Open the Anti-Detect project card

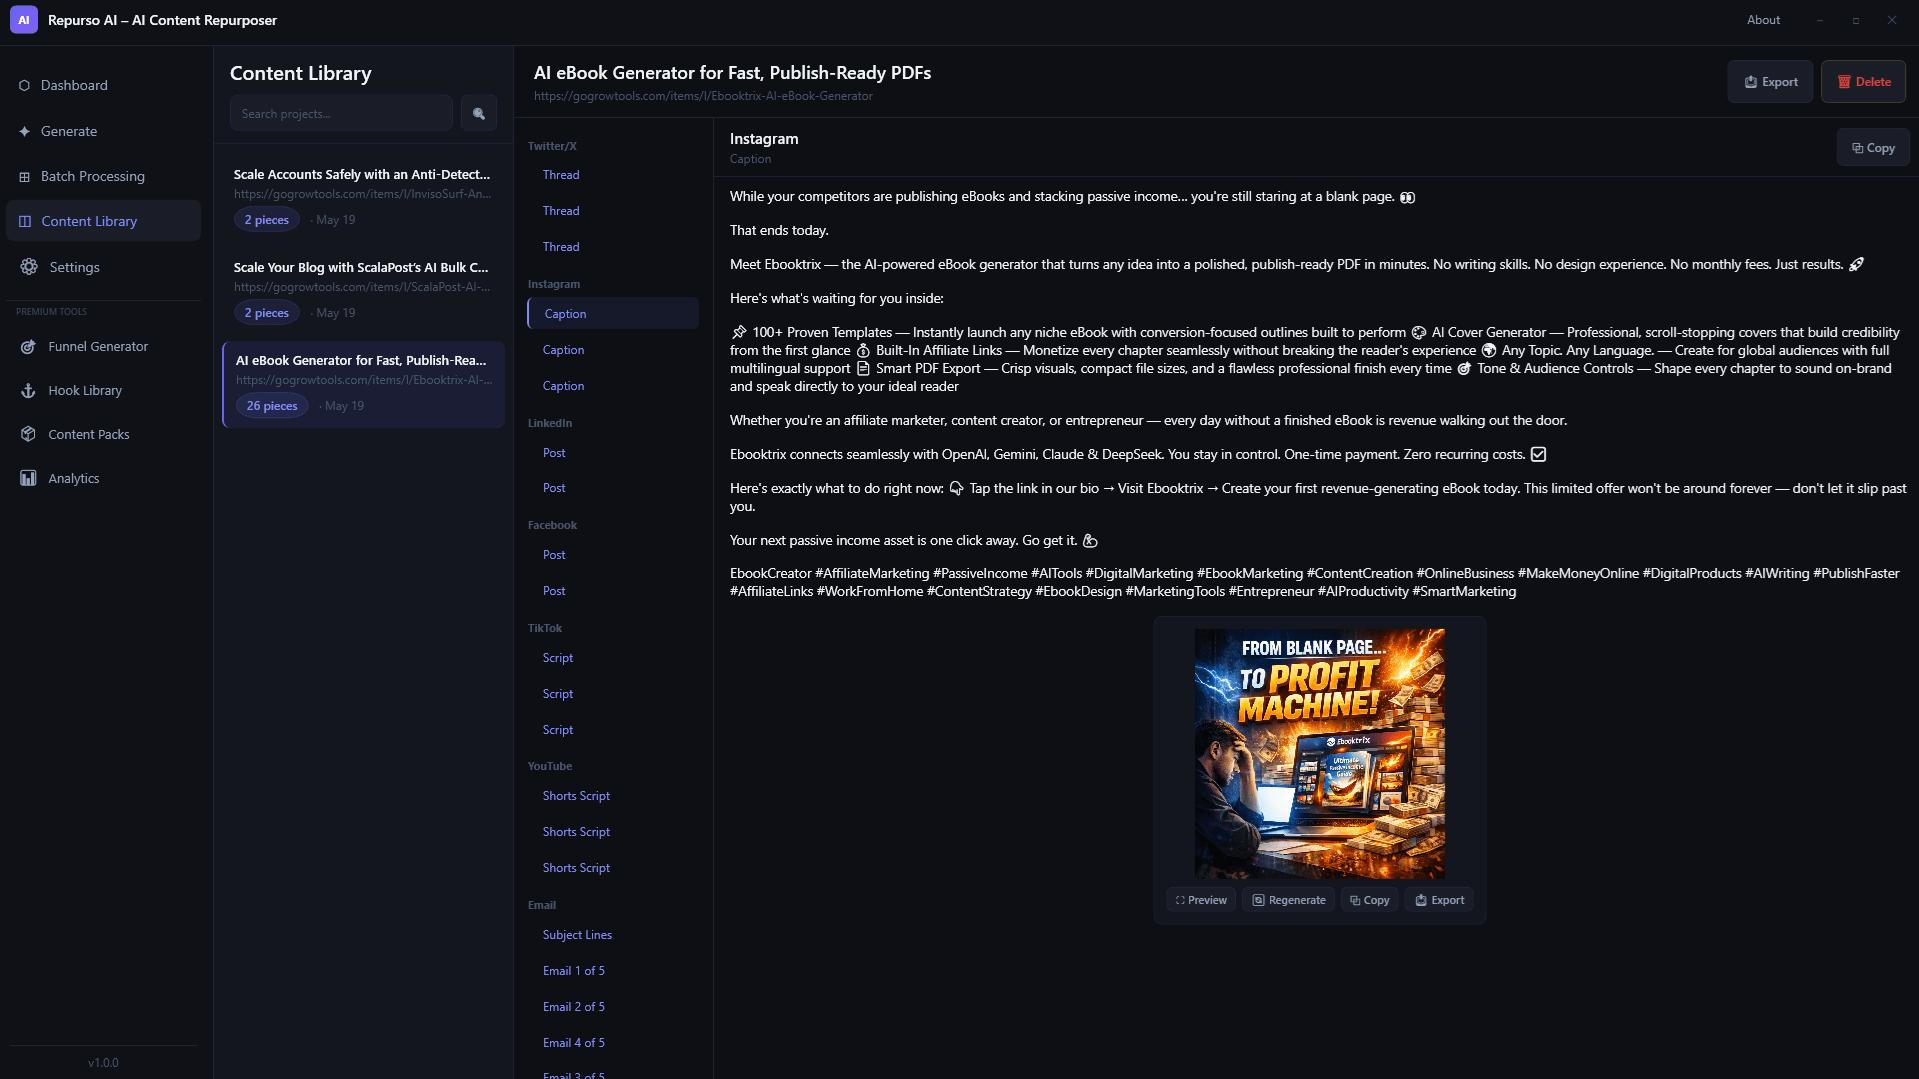click(x=363, y=196)
